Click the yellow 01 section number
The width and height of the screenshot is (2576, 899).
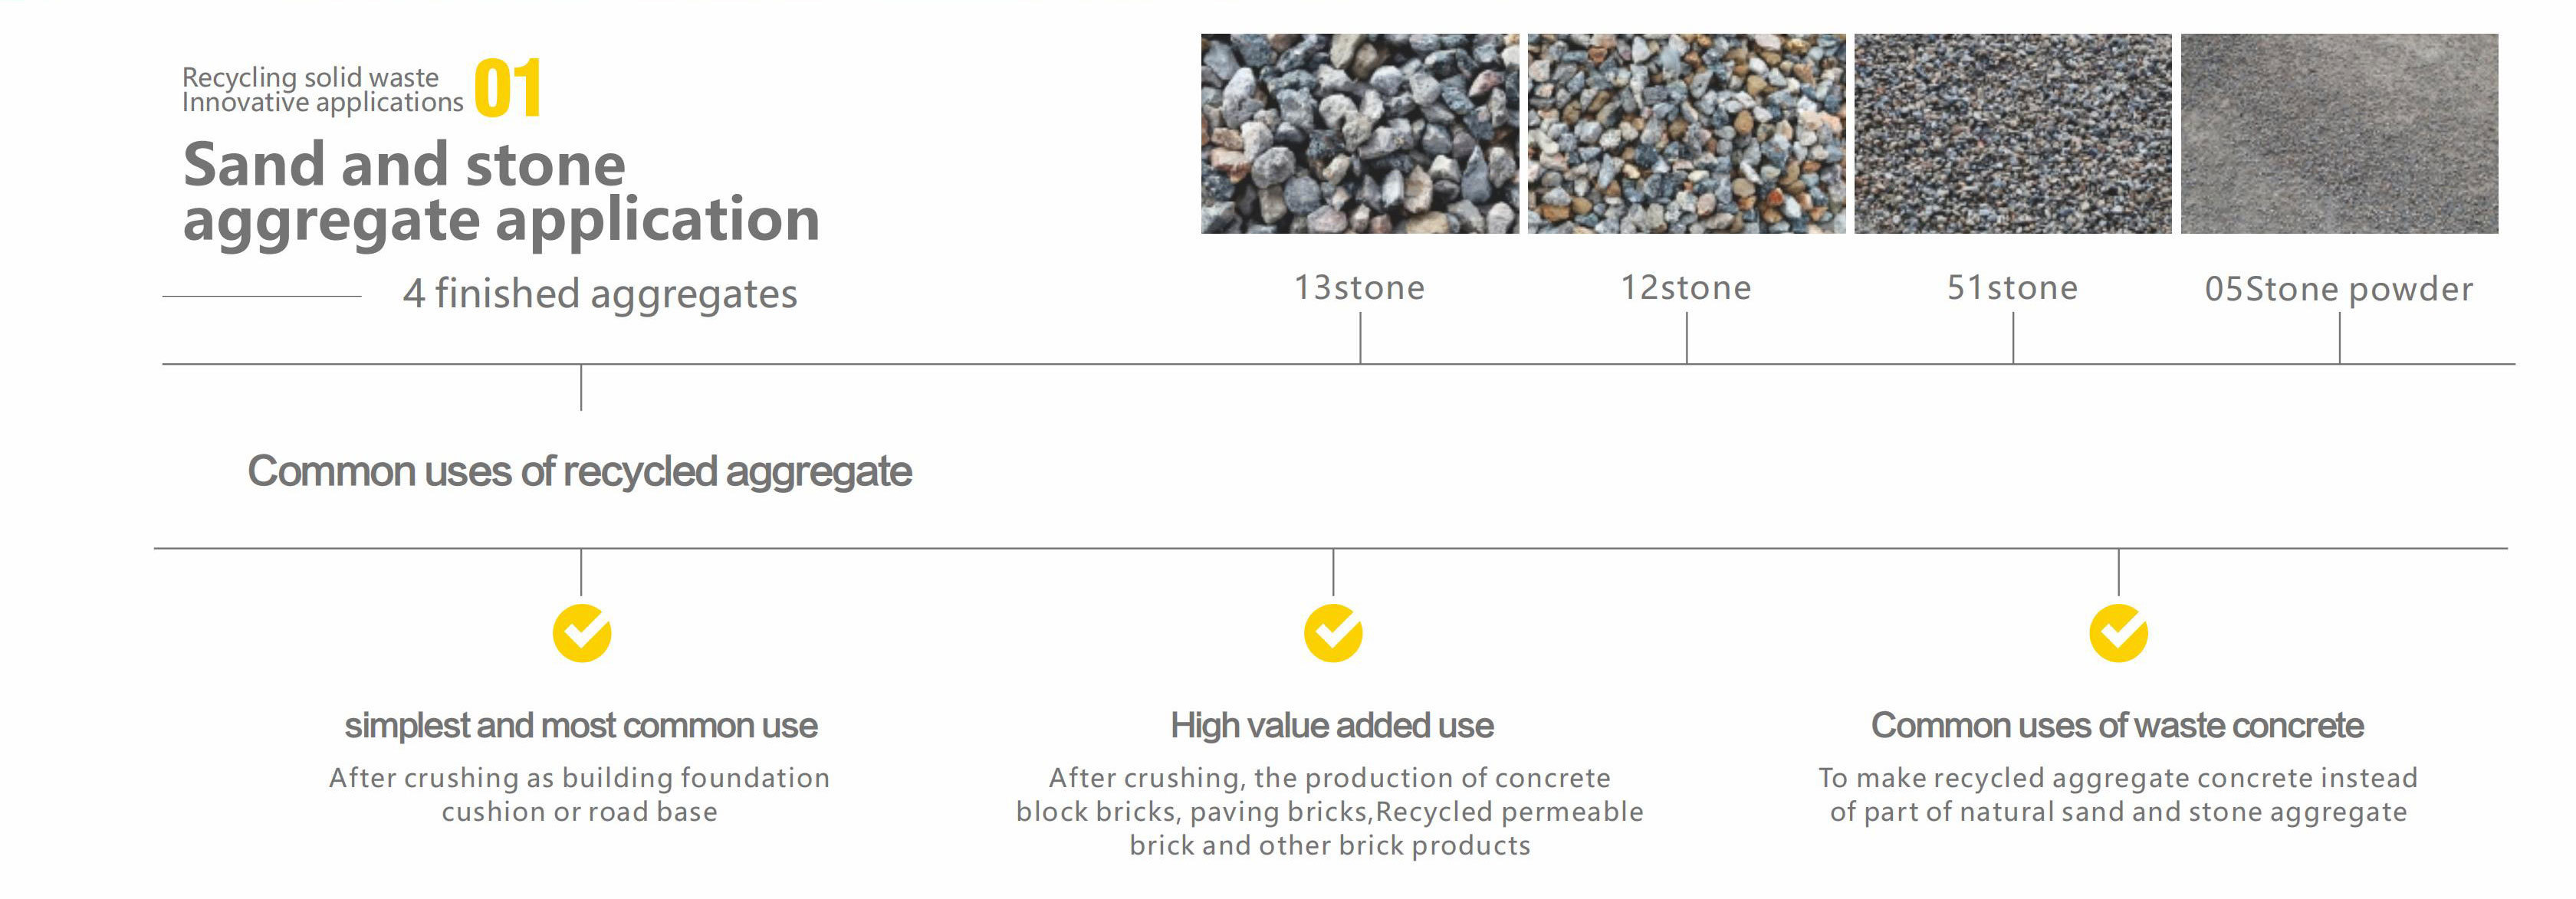pyautogui.click(x=508, y=88)
